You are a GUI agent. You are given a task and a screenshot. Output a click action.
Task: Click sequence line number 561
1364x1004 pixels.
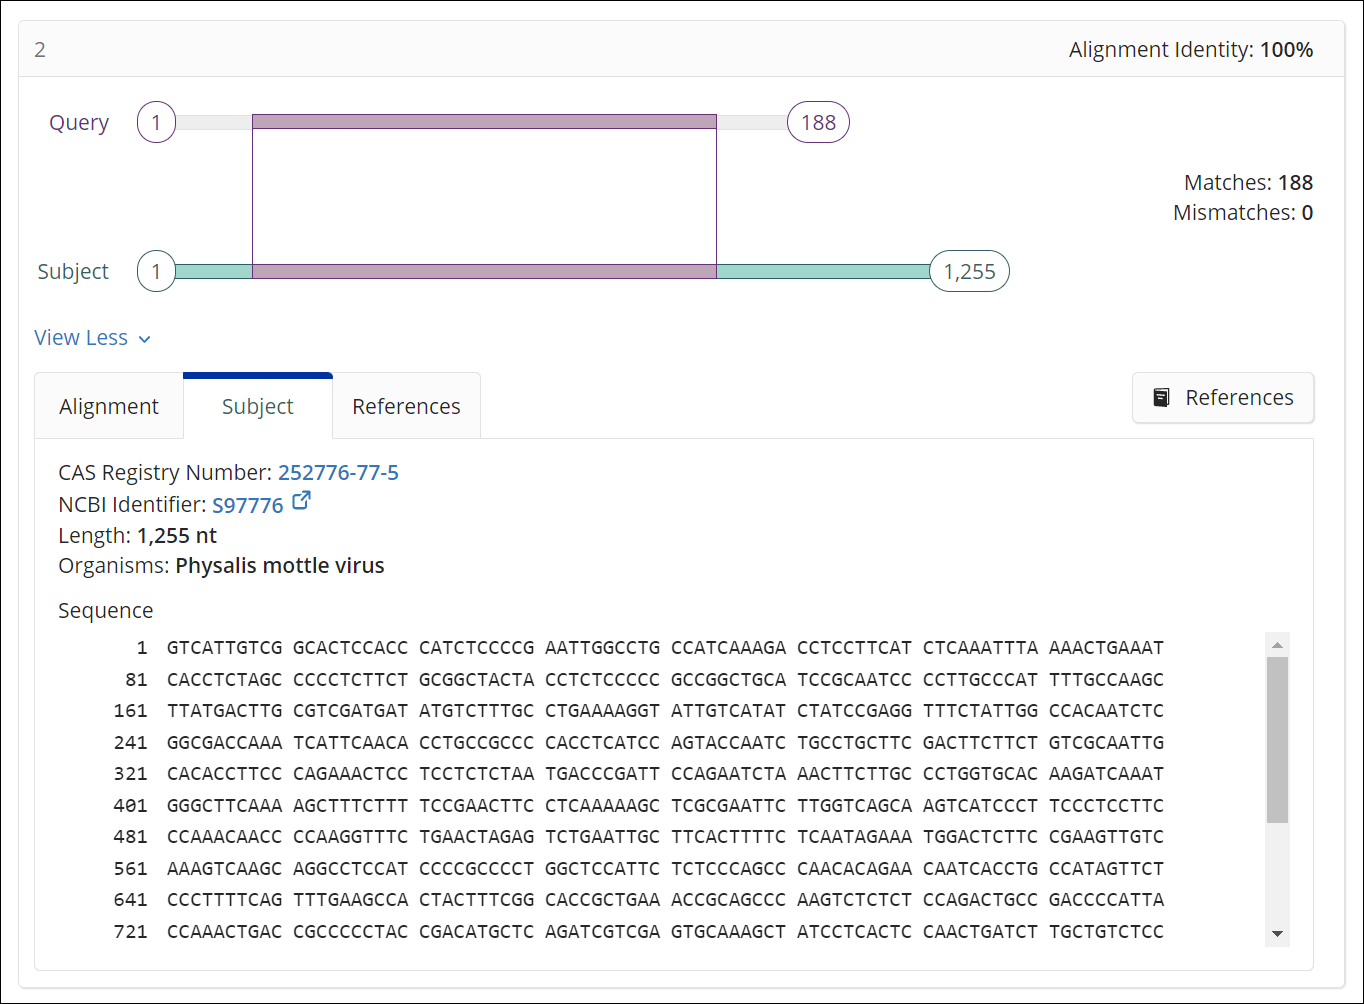tap(131, 869)
